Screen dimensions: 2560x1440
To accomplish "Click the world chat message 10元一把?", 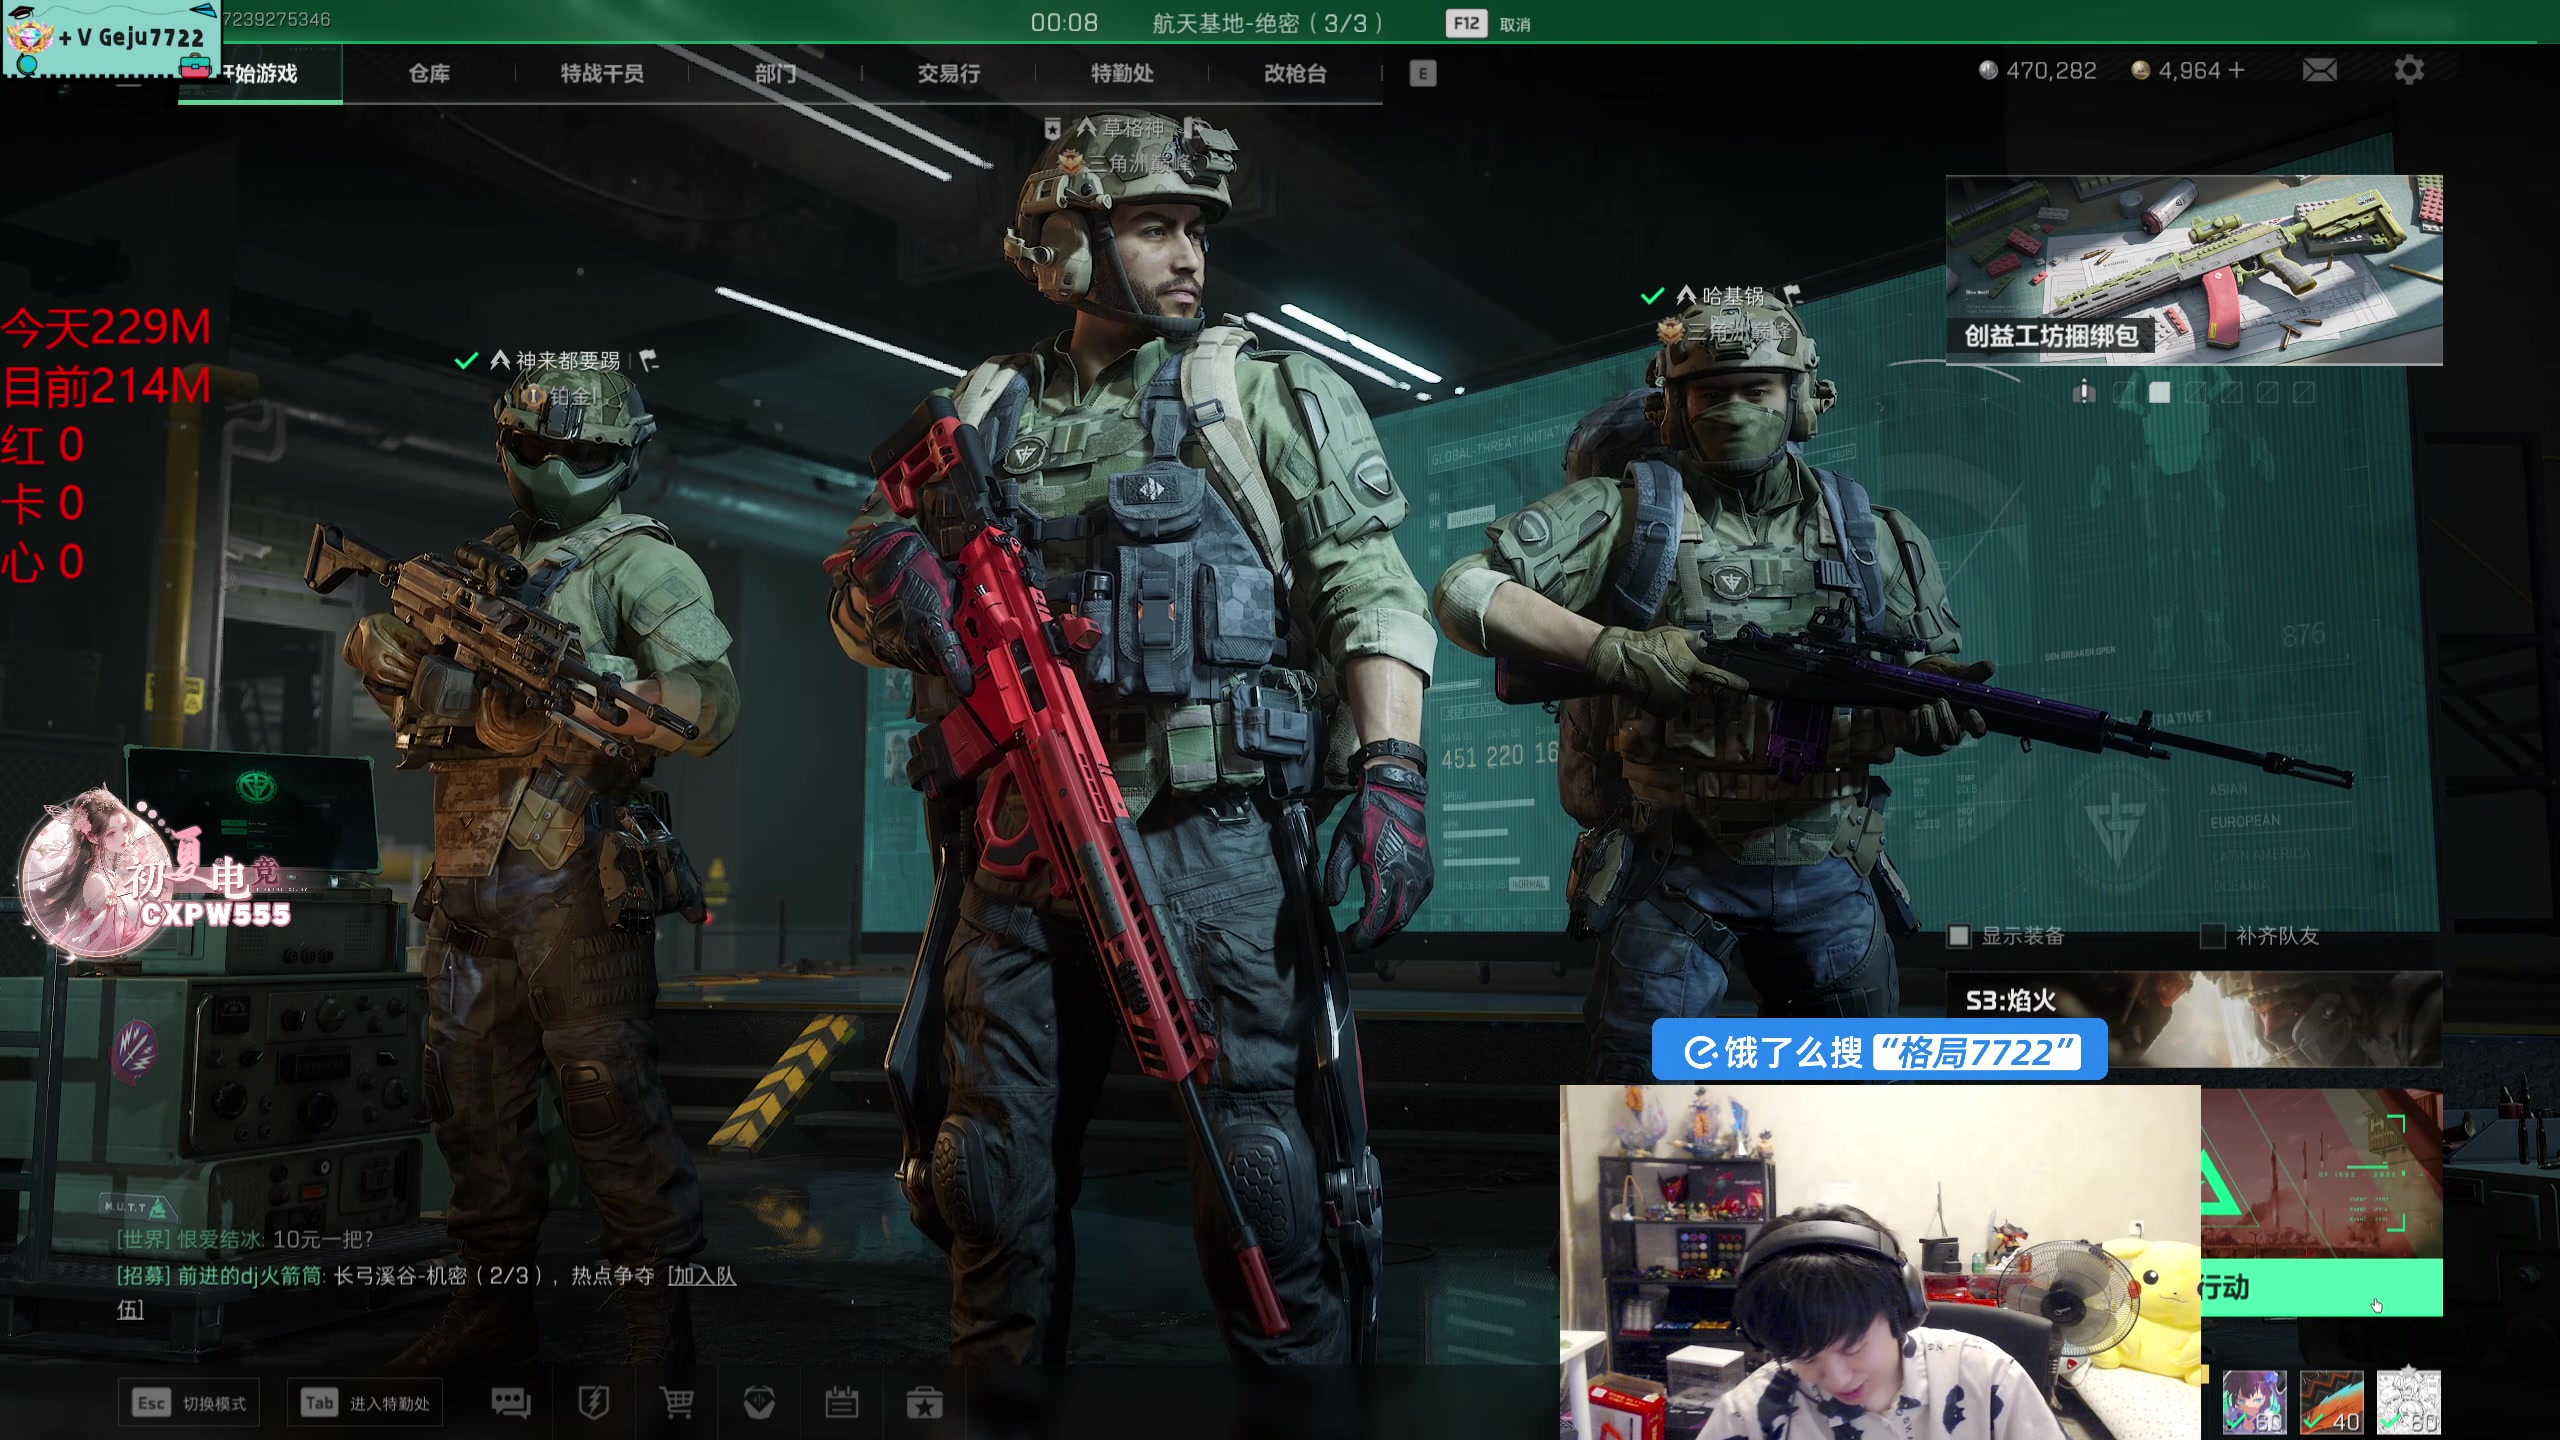I will click(323, 1239).
